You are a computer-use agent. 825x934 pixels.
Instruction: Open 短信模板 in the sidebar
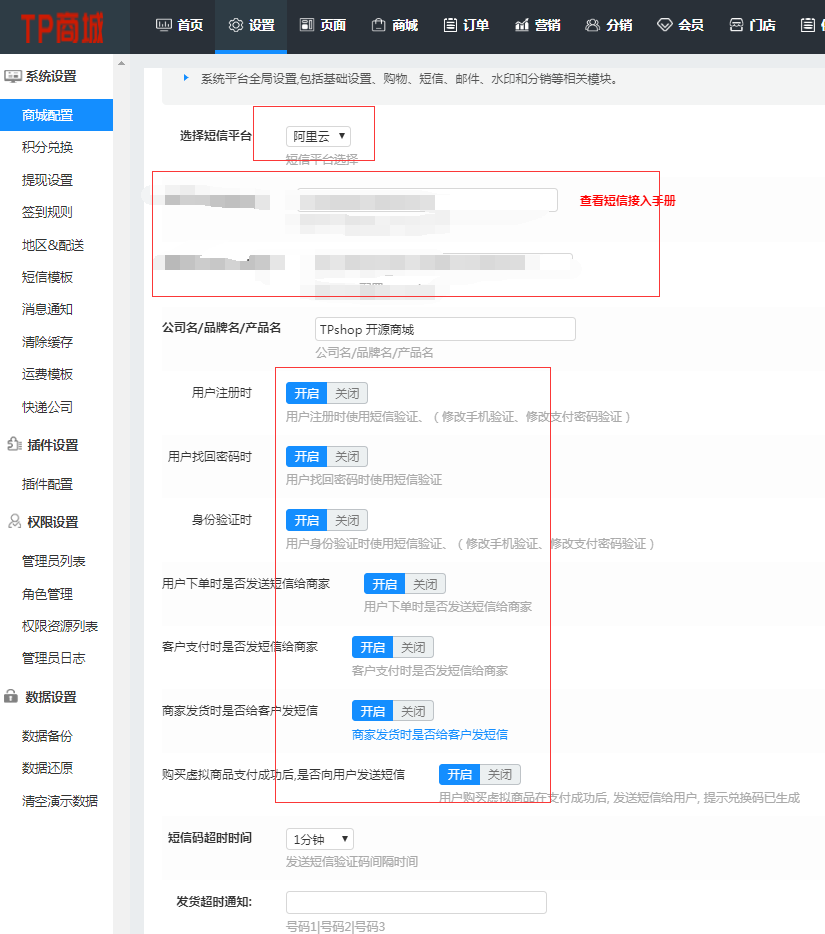tap(47, 277)
